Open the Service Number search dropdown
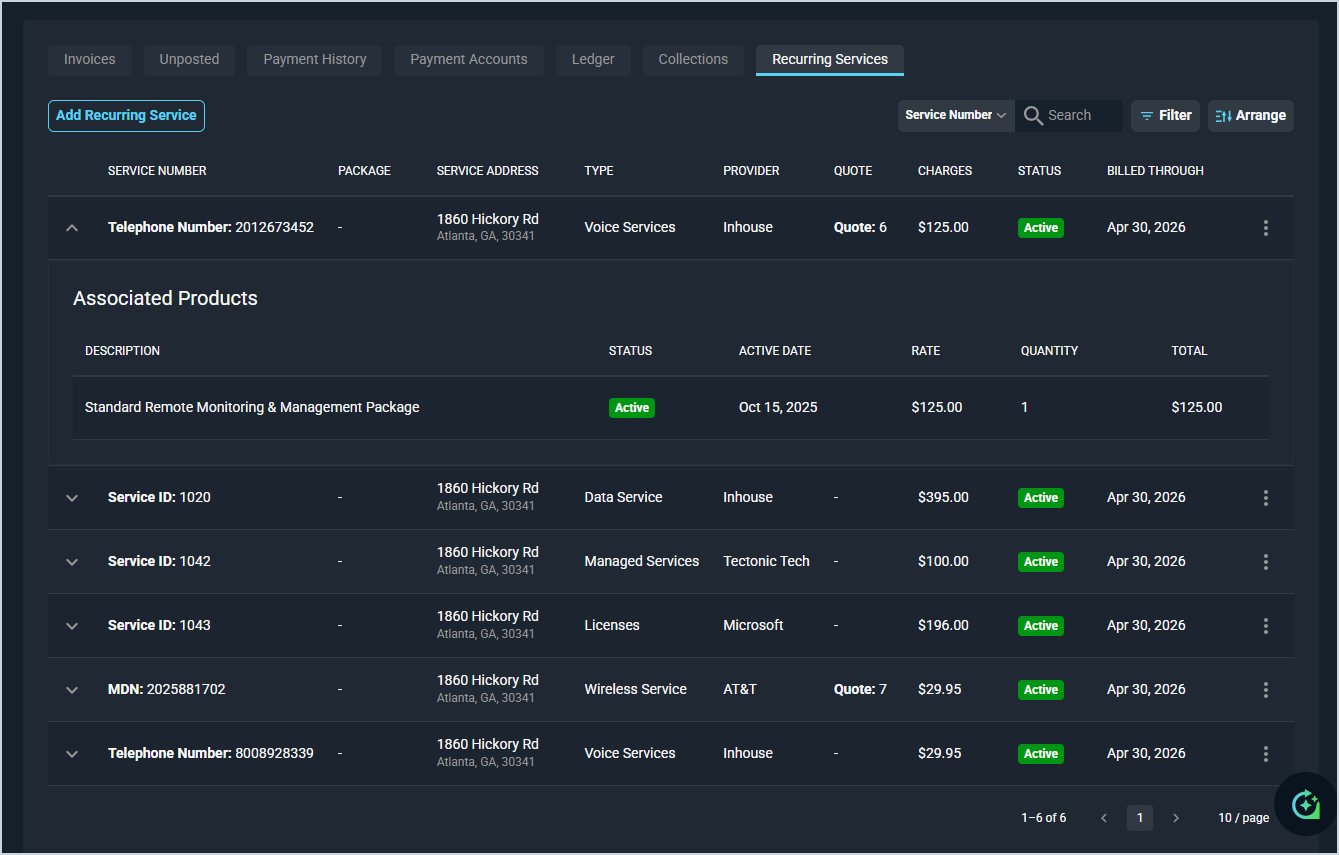 click(x=955, y=116)
